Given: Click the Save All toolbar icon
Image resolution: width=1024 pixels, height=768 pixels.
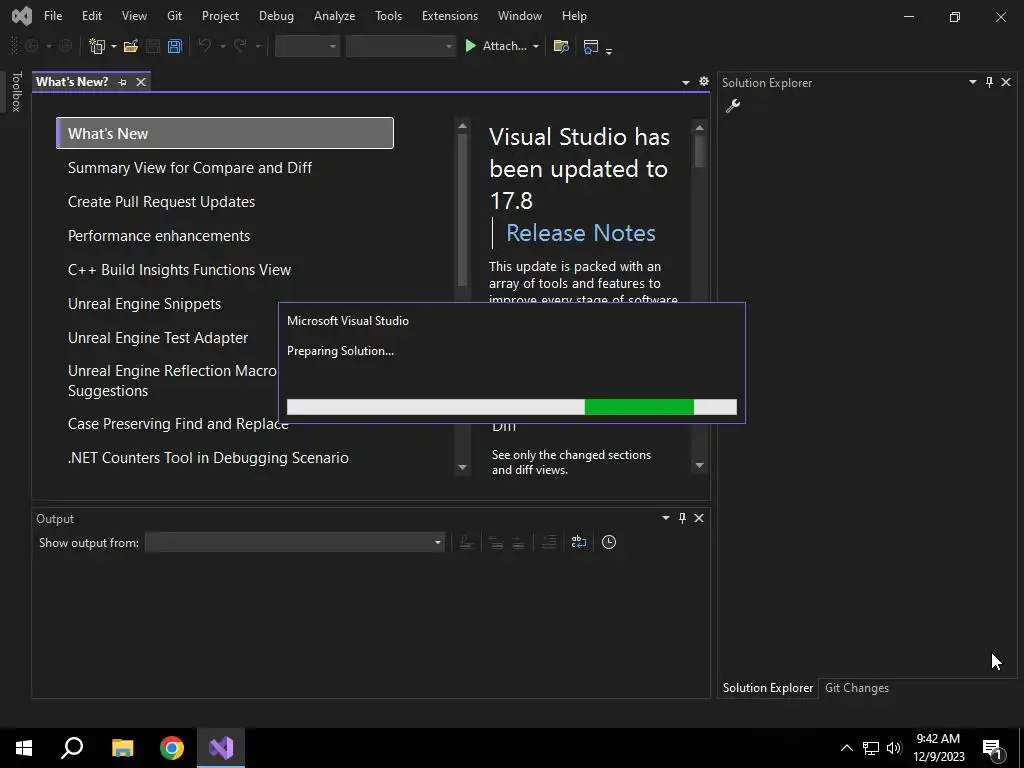Looking at the screenshot, I should (x=174, y=46).
